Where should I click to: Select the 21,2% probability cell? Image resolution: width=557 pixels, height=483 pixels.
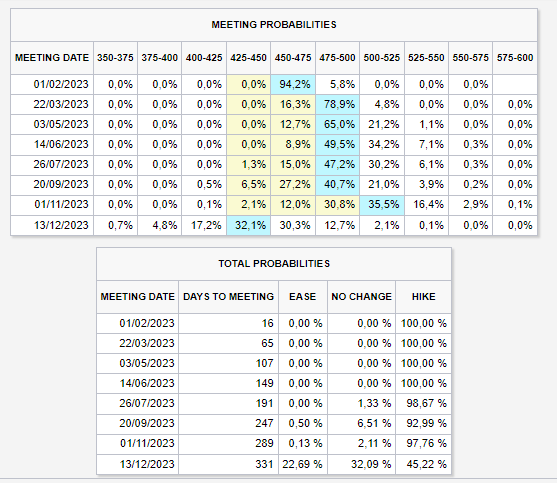point(382,124)
